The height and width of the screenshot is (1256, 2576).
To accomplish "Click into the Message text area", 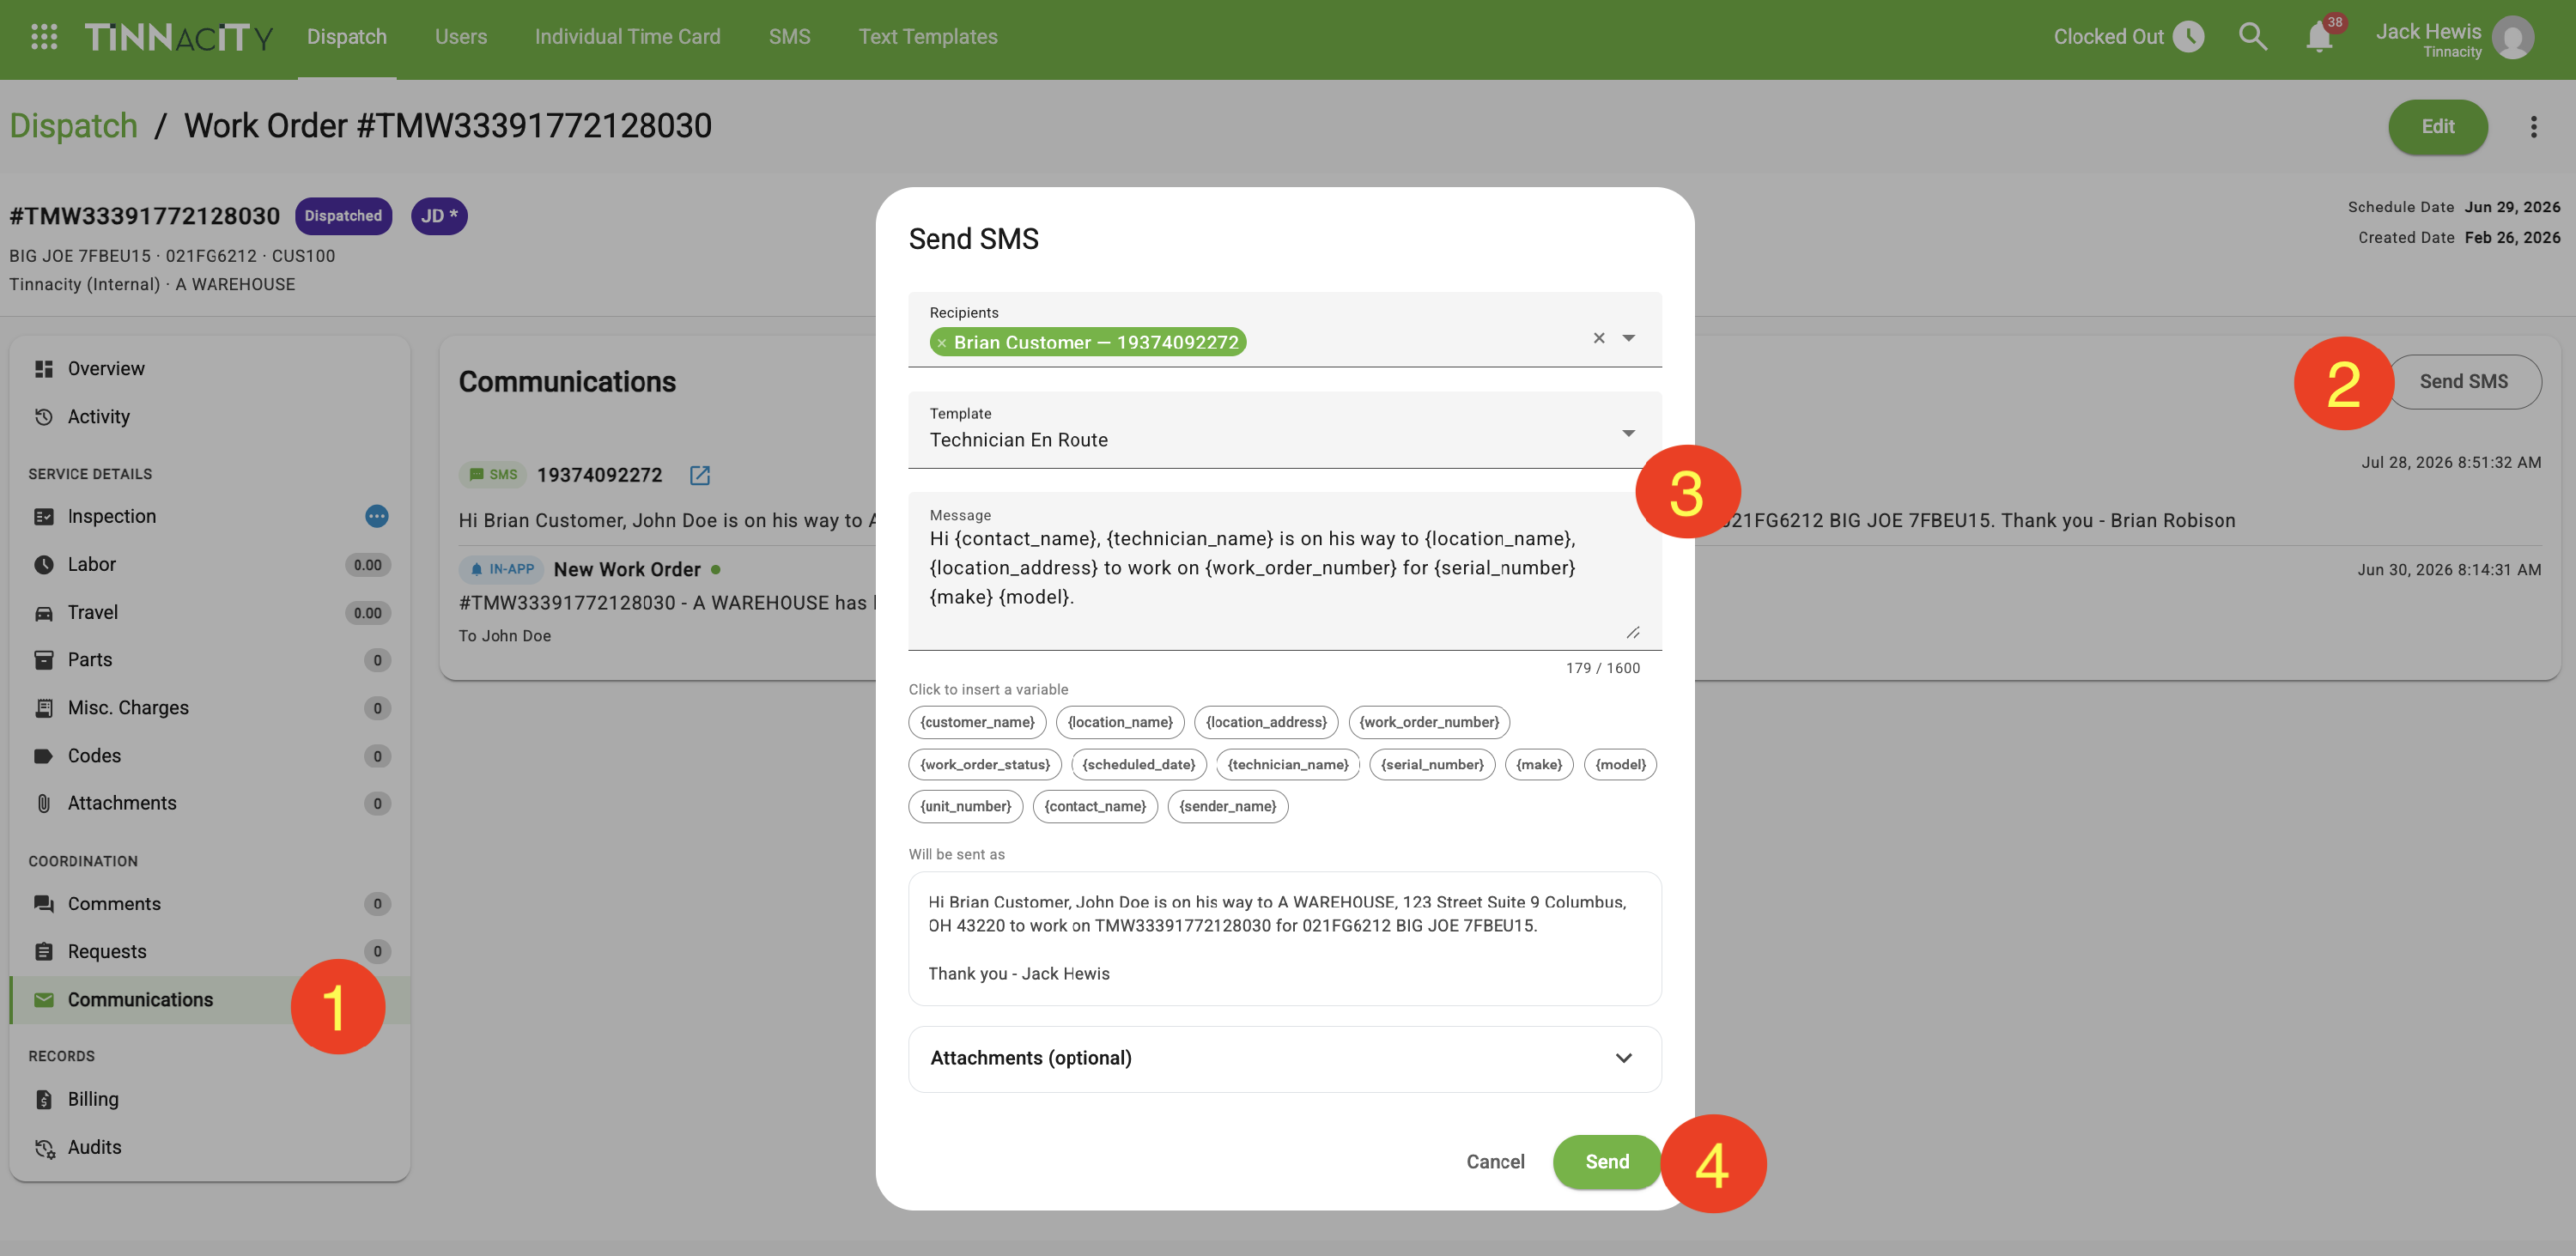I will (1285, 571).
